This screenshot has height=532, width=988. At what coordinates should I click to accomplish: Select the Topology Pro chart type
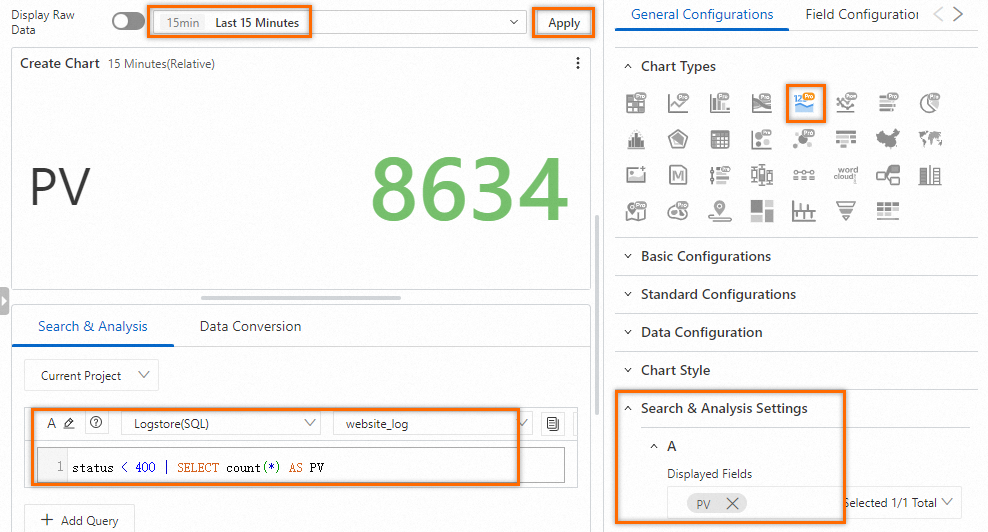pyautogui.click(x=804, y=139)
